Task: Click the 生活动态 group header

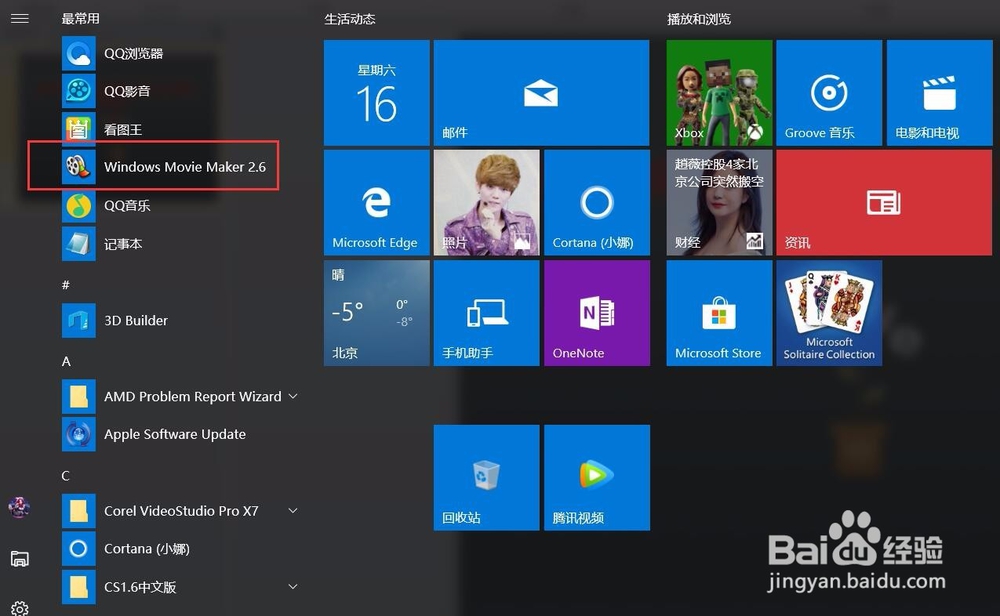Action: click(349, 19)
